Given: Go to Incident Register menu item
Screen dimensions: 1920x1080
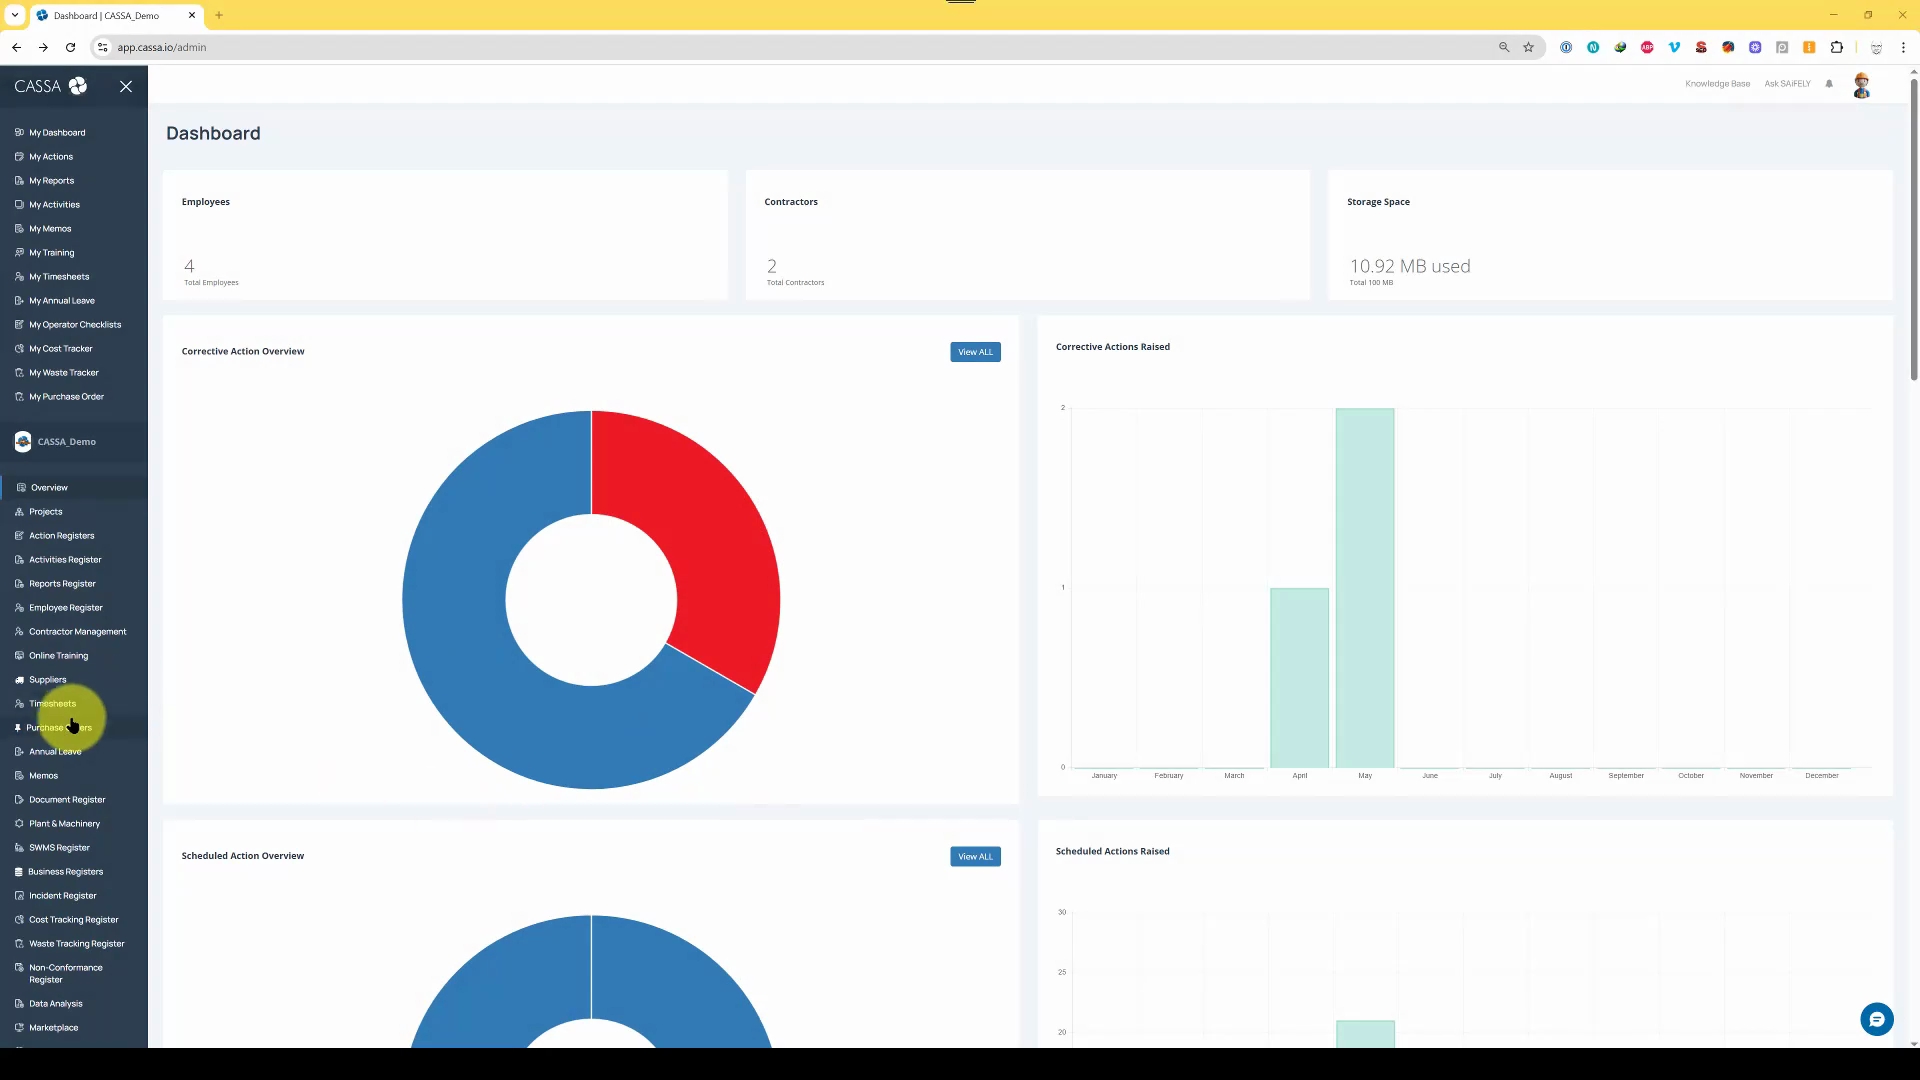Looking at the screenshot, I should pos(62,896).
